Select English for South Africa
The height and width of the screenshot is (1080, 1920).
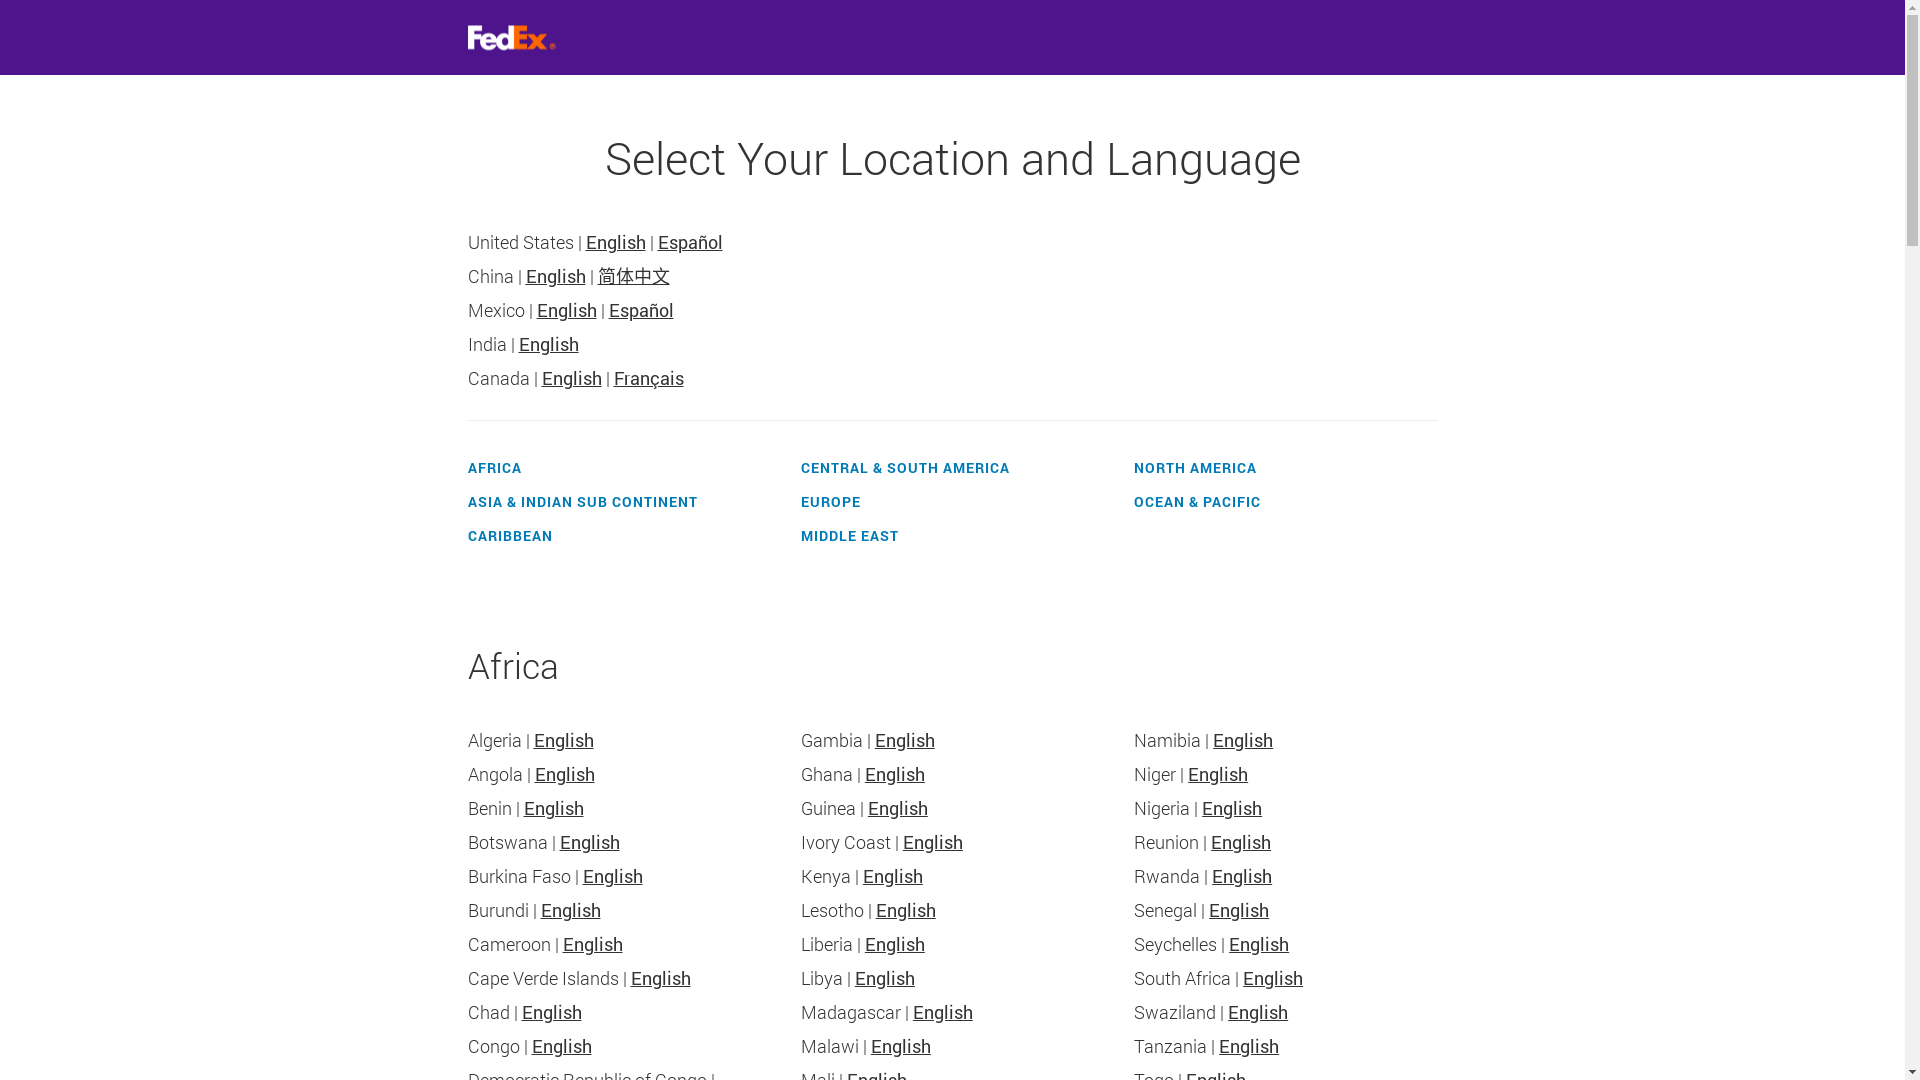point(1272,979)
